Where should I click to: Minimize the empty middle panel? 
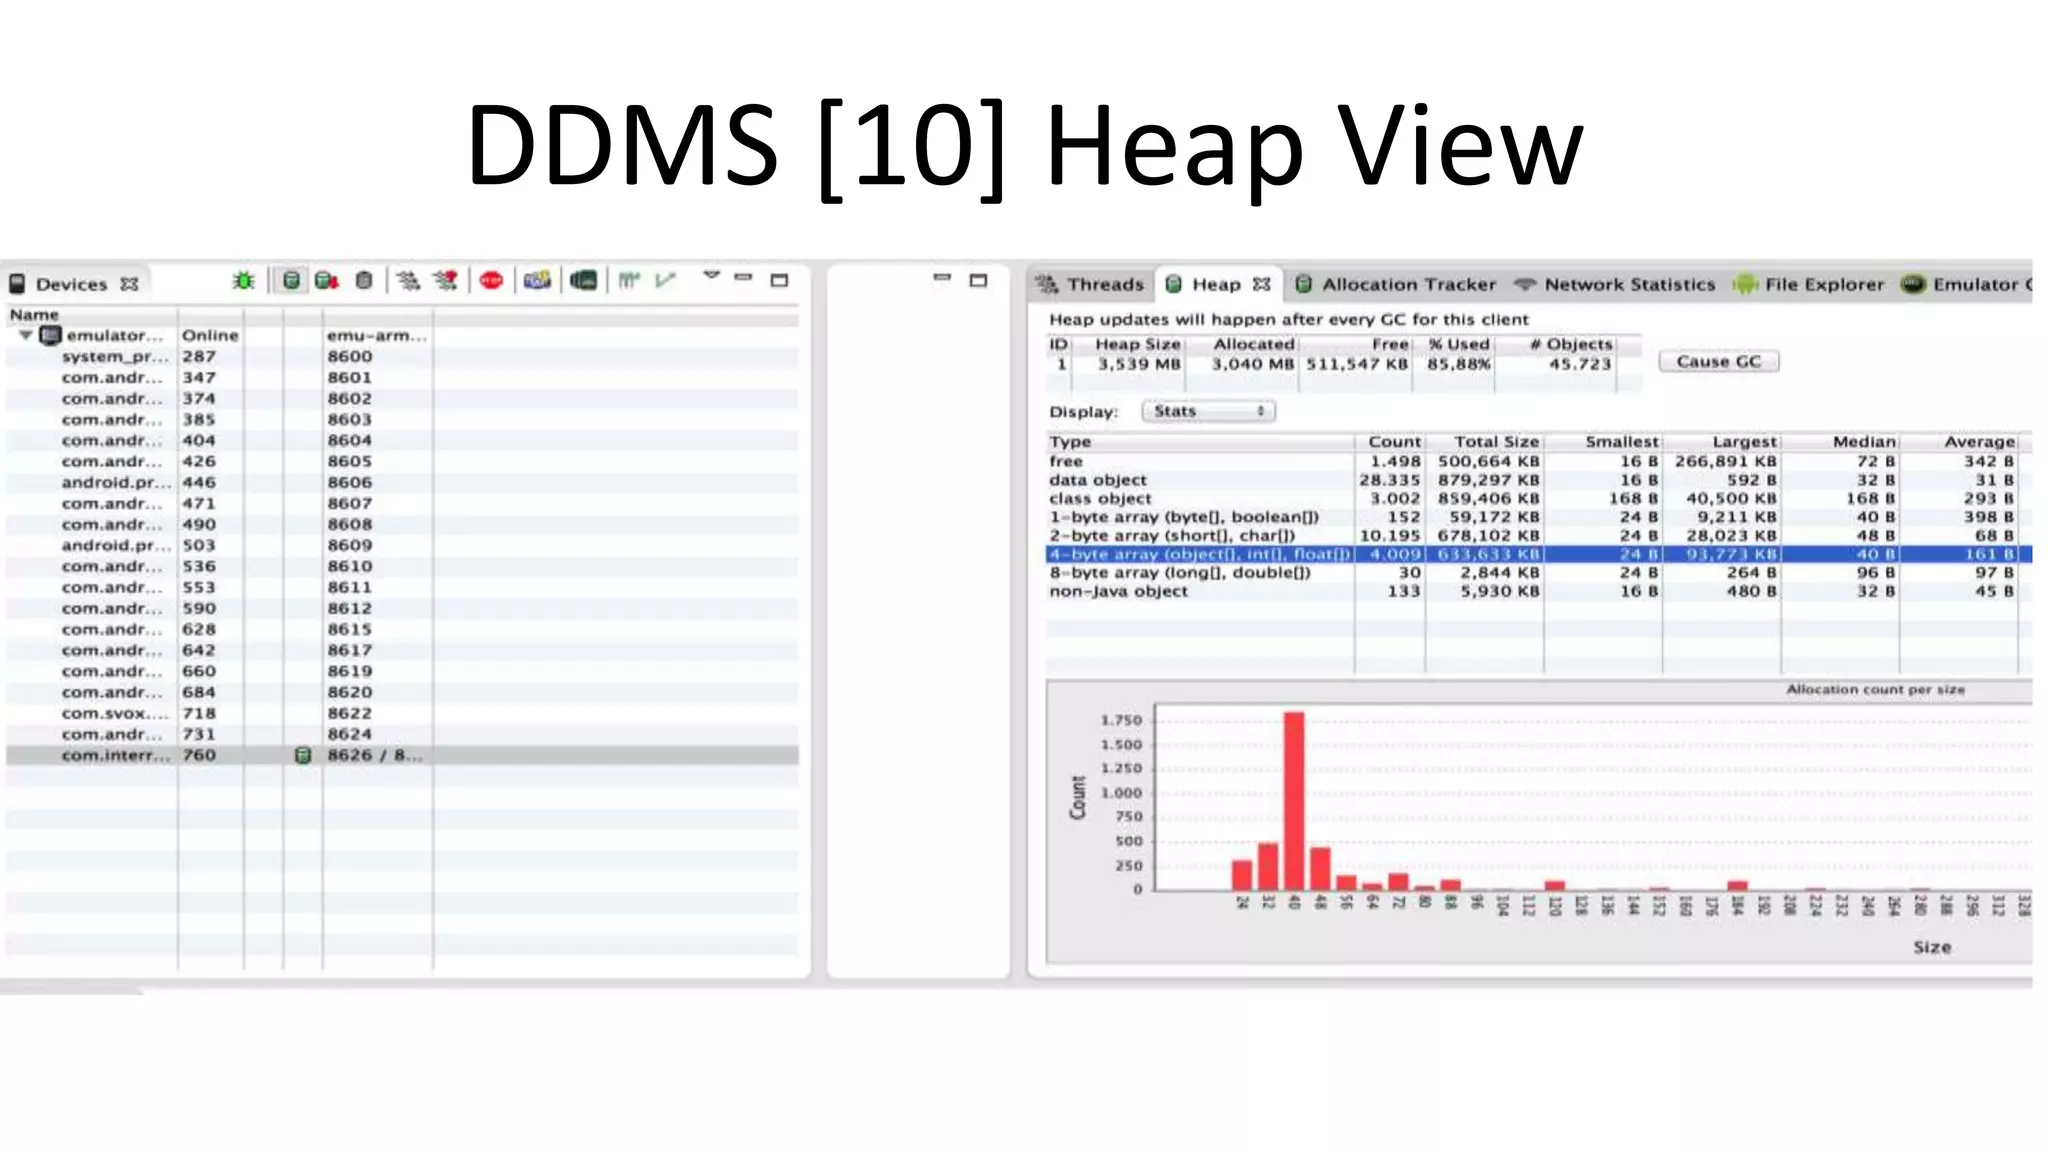[942, 277]
